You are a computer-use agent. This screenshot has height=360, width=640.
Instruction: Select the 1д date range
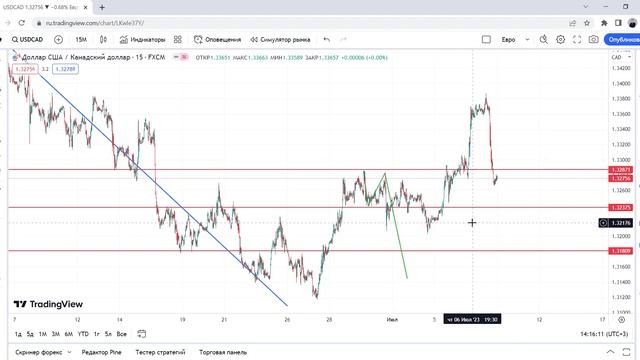tap(18, 334)
